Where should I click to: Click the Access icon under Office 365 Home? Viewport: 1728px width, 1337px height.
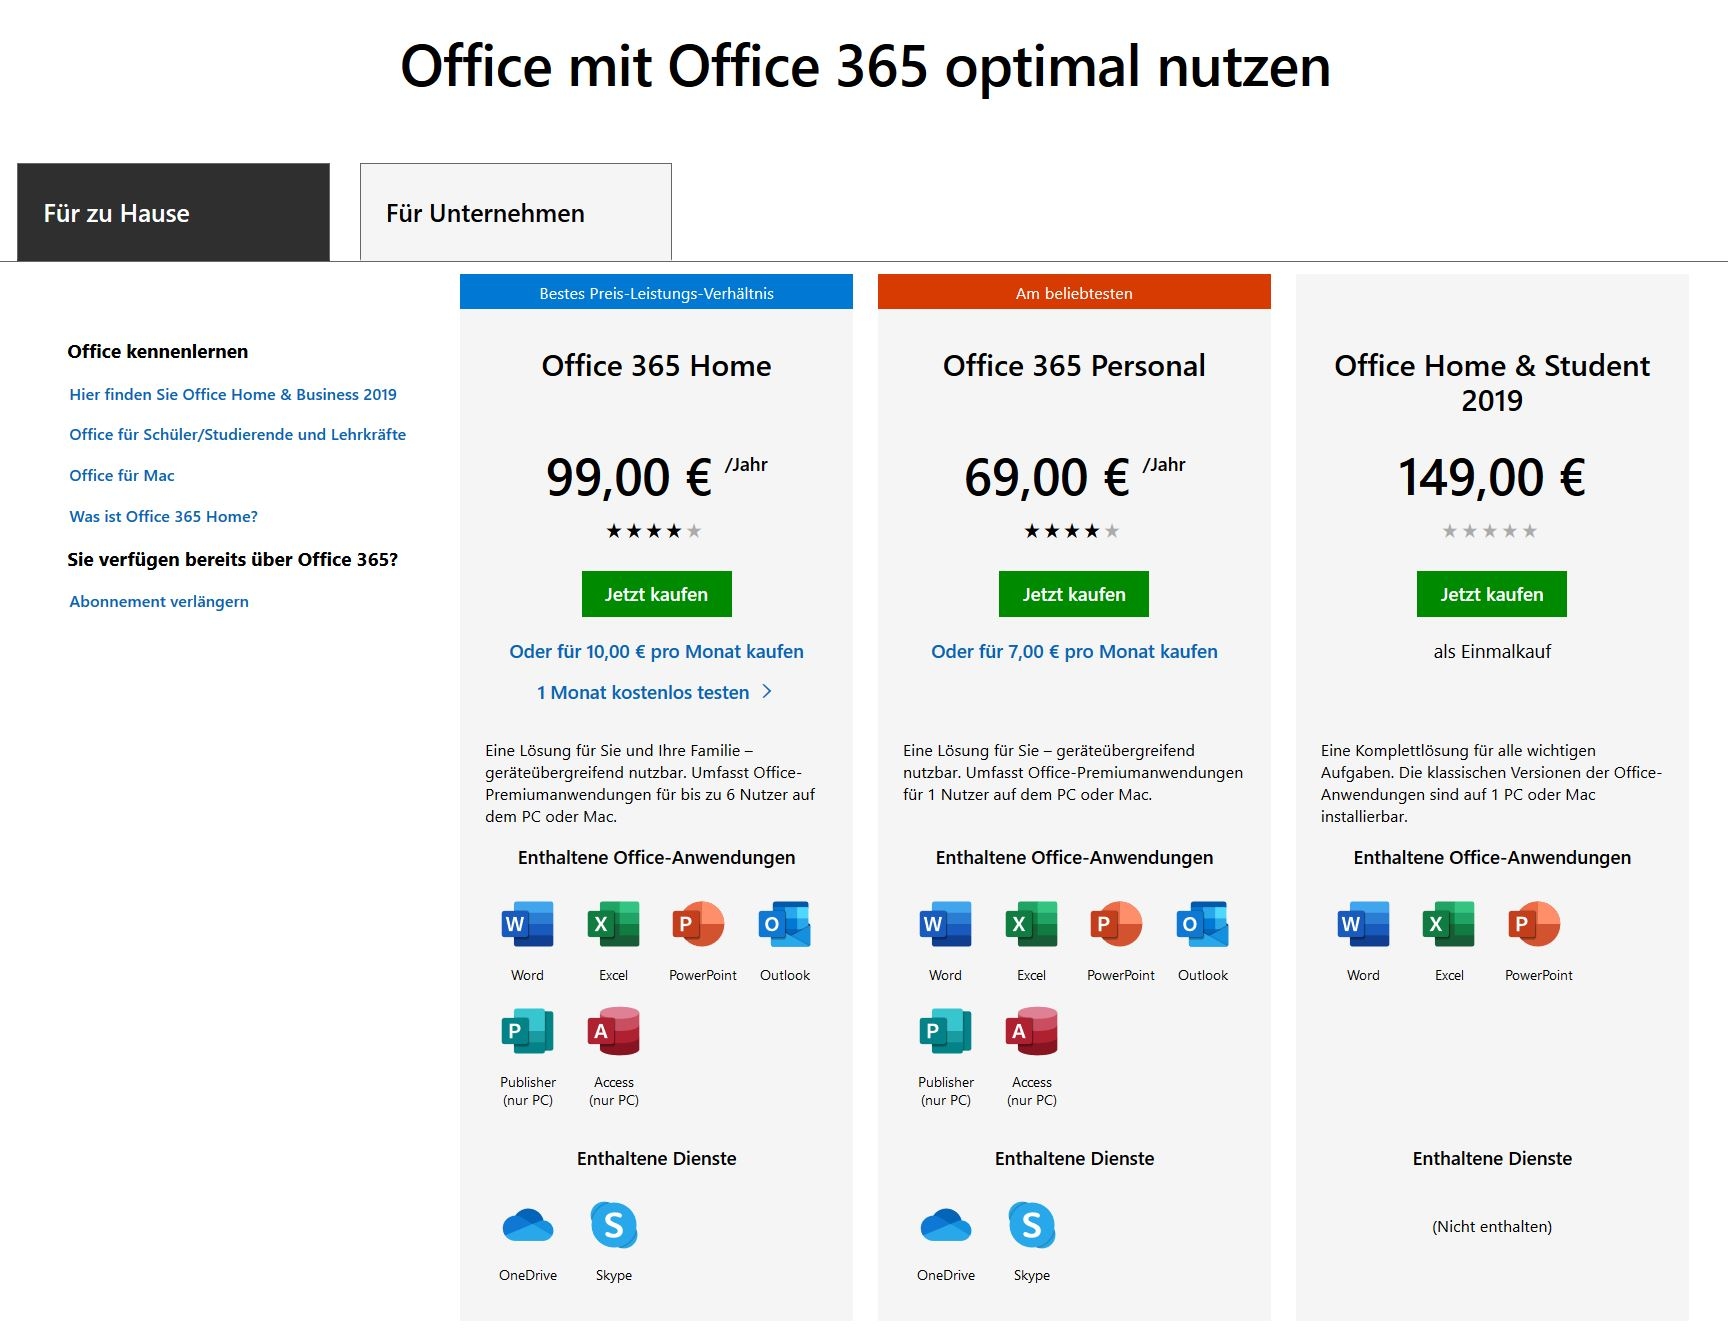coord(614,1031)
